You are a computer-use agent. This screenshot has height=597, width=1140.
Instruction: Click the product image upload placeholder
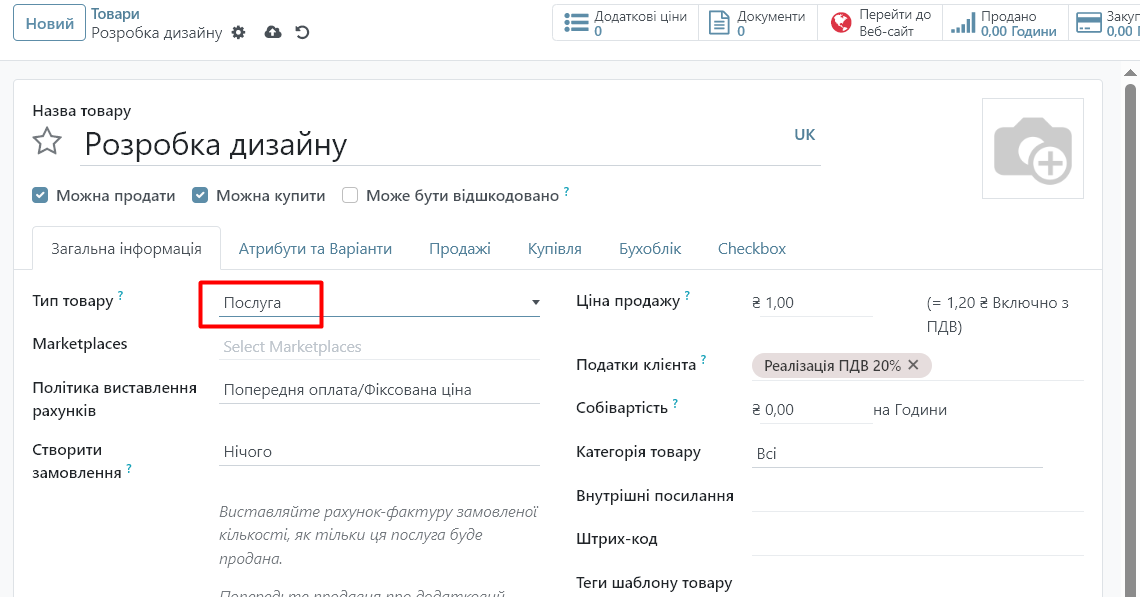pyautogui.click(x=1032, y=149)
